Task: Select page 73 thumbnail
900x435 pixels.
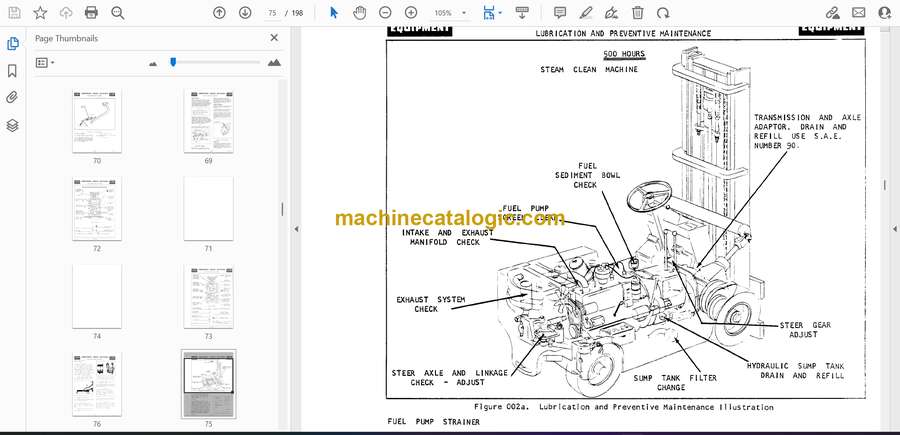Action: [208, 297]
